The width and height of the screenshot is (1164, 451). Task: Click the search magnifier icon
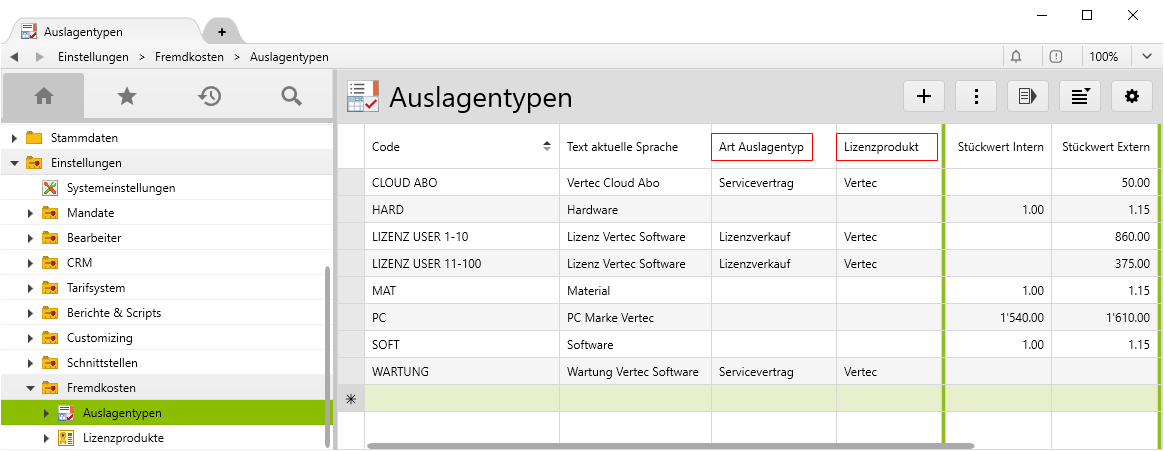pyautogui.click(x=291, y=96)
